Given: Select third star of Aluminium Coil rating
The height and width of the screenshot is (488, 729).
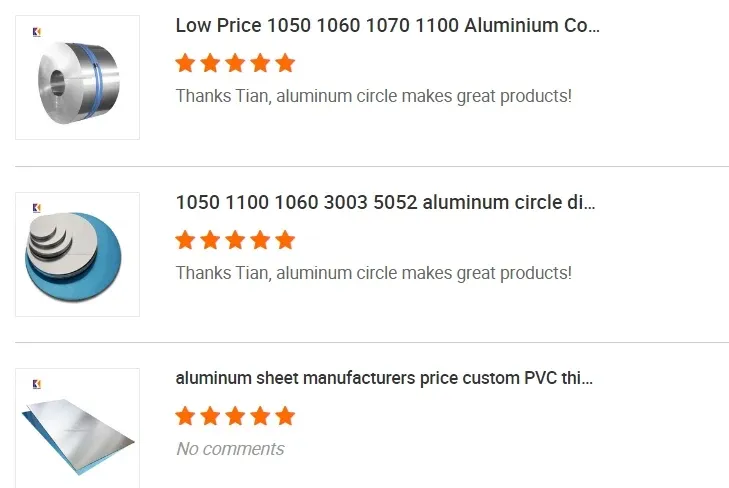Looking at the screenshot, I should [235, 64].
